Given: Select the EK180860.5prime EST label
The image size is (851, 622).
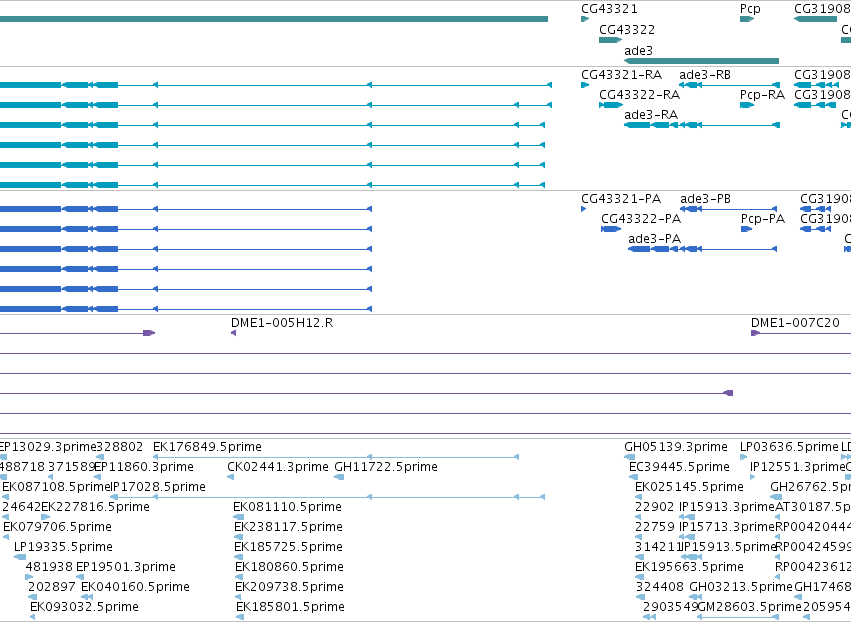Looking at the screenshot, I should [289, 567].
